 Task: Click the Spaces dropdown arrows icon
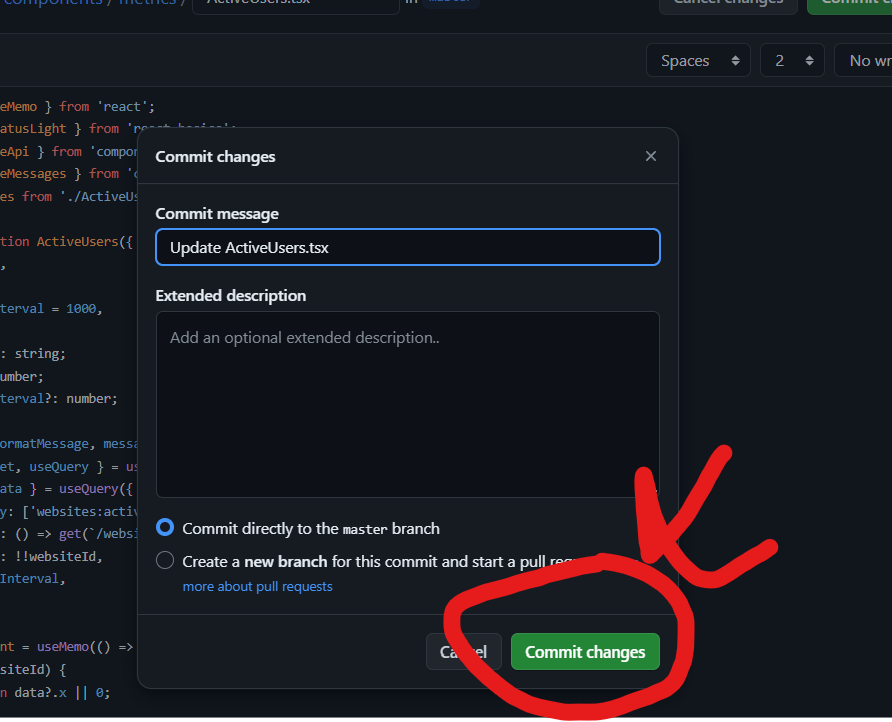click(736, 60)
